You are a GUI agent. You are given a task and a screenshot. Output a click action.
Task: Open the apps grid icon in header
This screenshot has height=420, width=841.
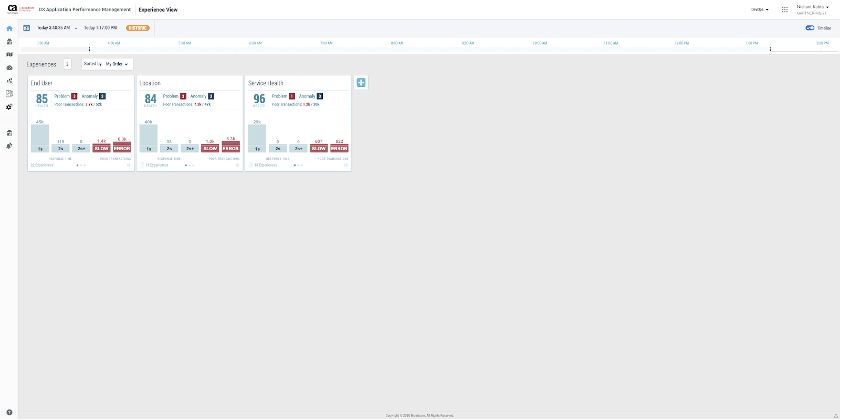785,9
